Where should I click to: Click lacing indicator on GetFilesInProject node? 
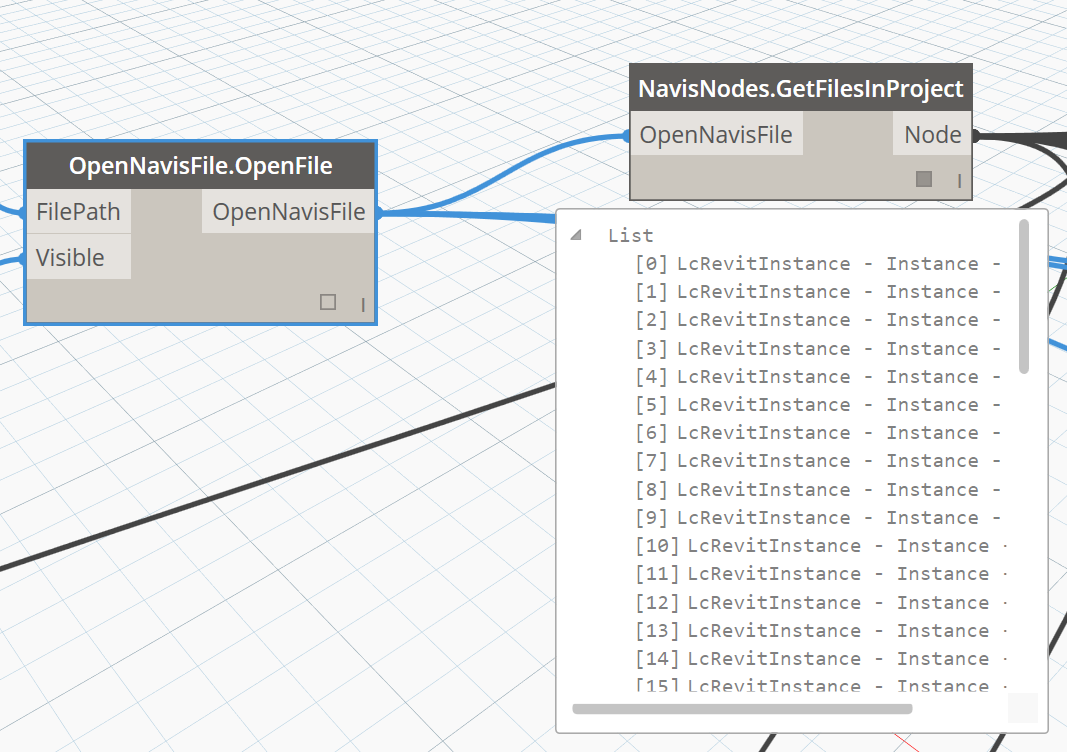coord(958,180)
